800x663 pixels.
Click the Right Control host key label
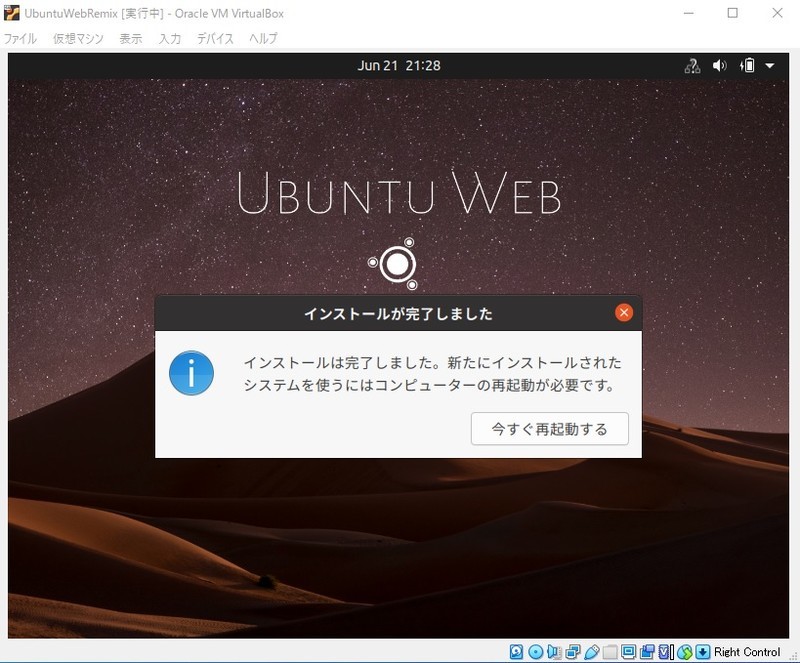pos(747,652)
